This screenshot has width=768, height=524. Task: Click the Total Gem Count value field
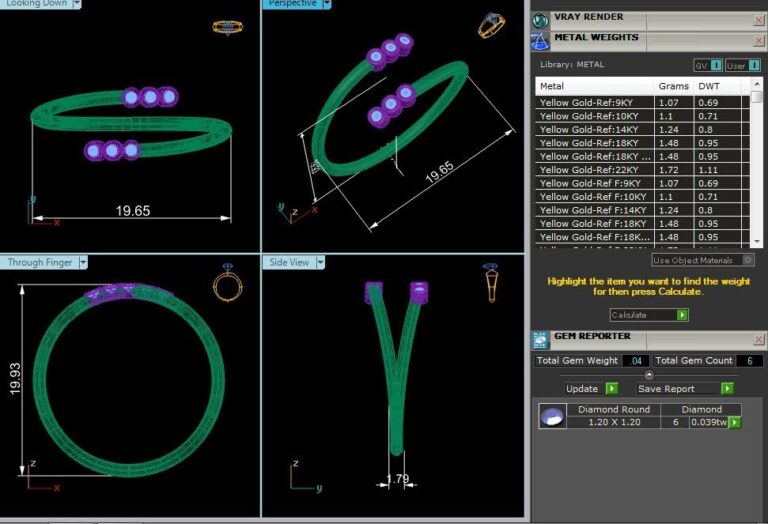coord(749,361)
